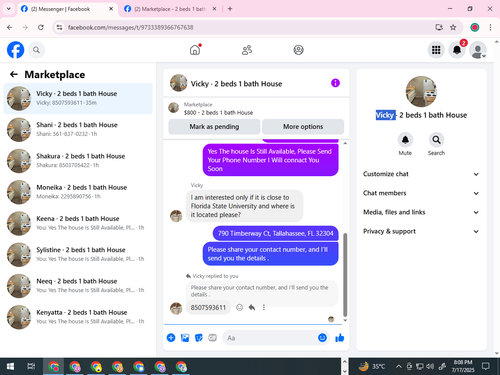Image resolution: width=500 pixels, height=375 pixels.
Task: Expand Media, files and links section
Action: coord(421,212)
